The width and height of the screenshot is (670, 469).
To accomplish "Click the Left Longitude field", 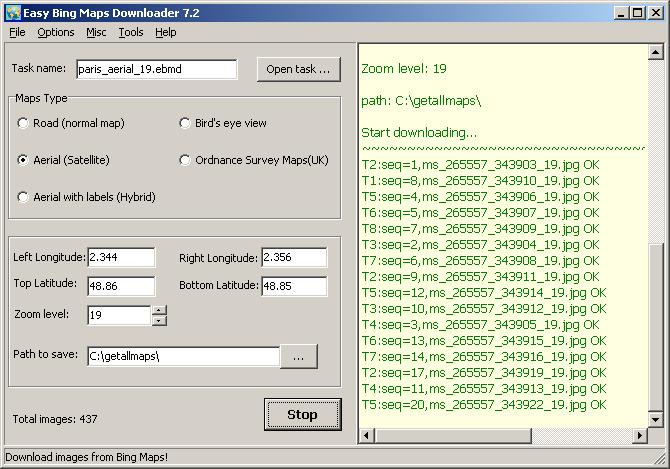I will point(121,258).
